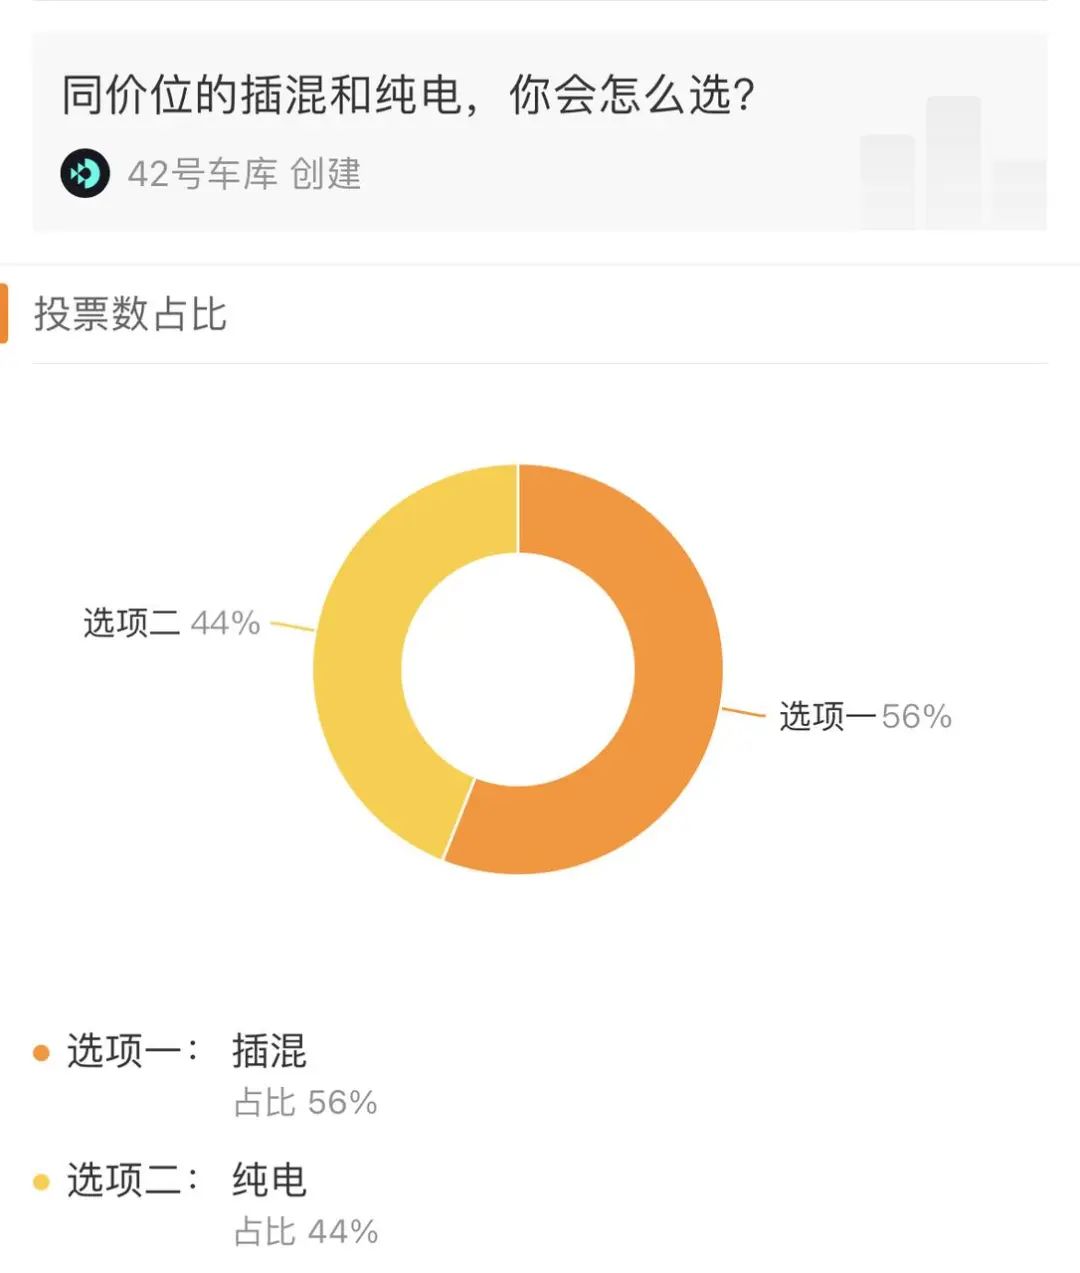1080x1273 pixels.
Task: Open the poll titled 同价位的插混和纯电
Action: pyautogui.click(x=408, y=95)
